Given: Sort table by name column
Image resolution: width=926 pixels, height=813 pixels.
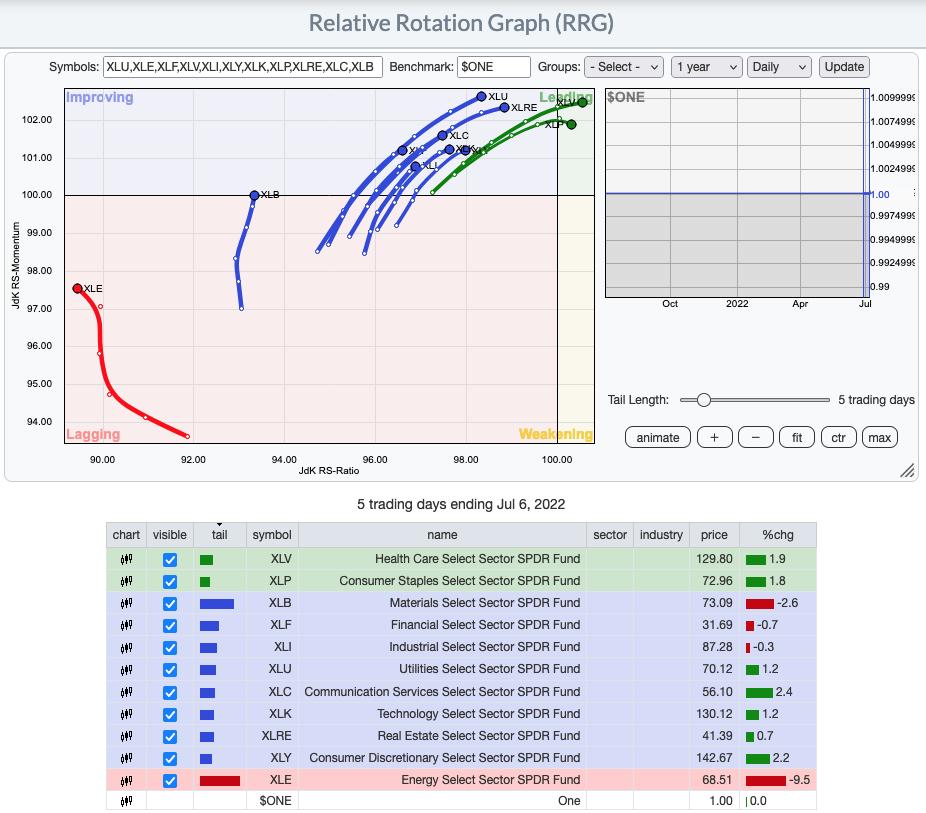Looking at the screenshot, I should click(442, 535).
